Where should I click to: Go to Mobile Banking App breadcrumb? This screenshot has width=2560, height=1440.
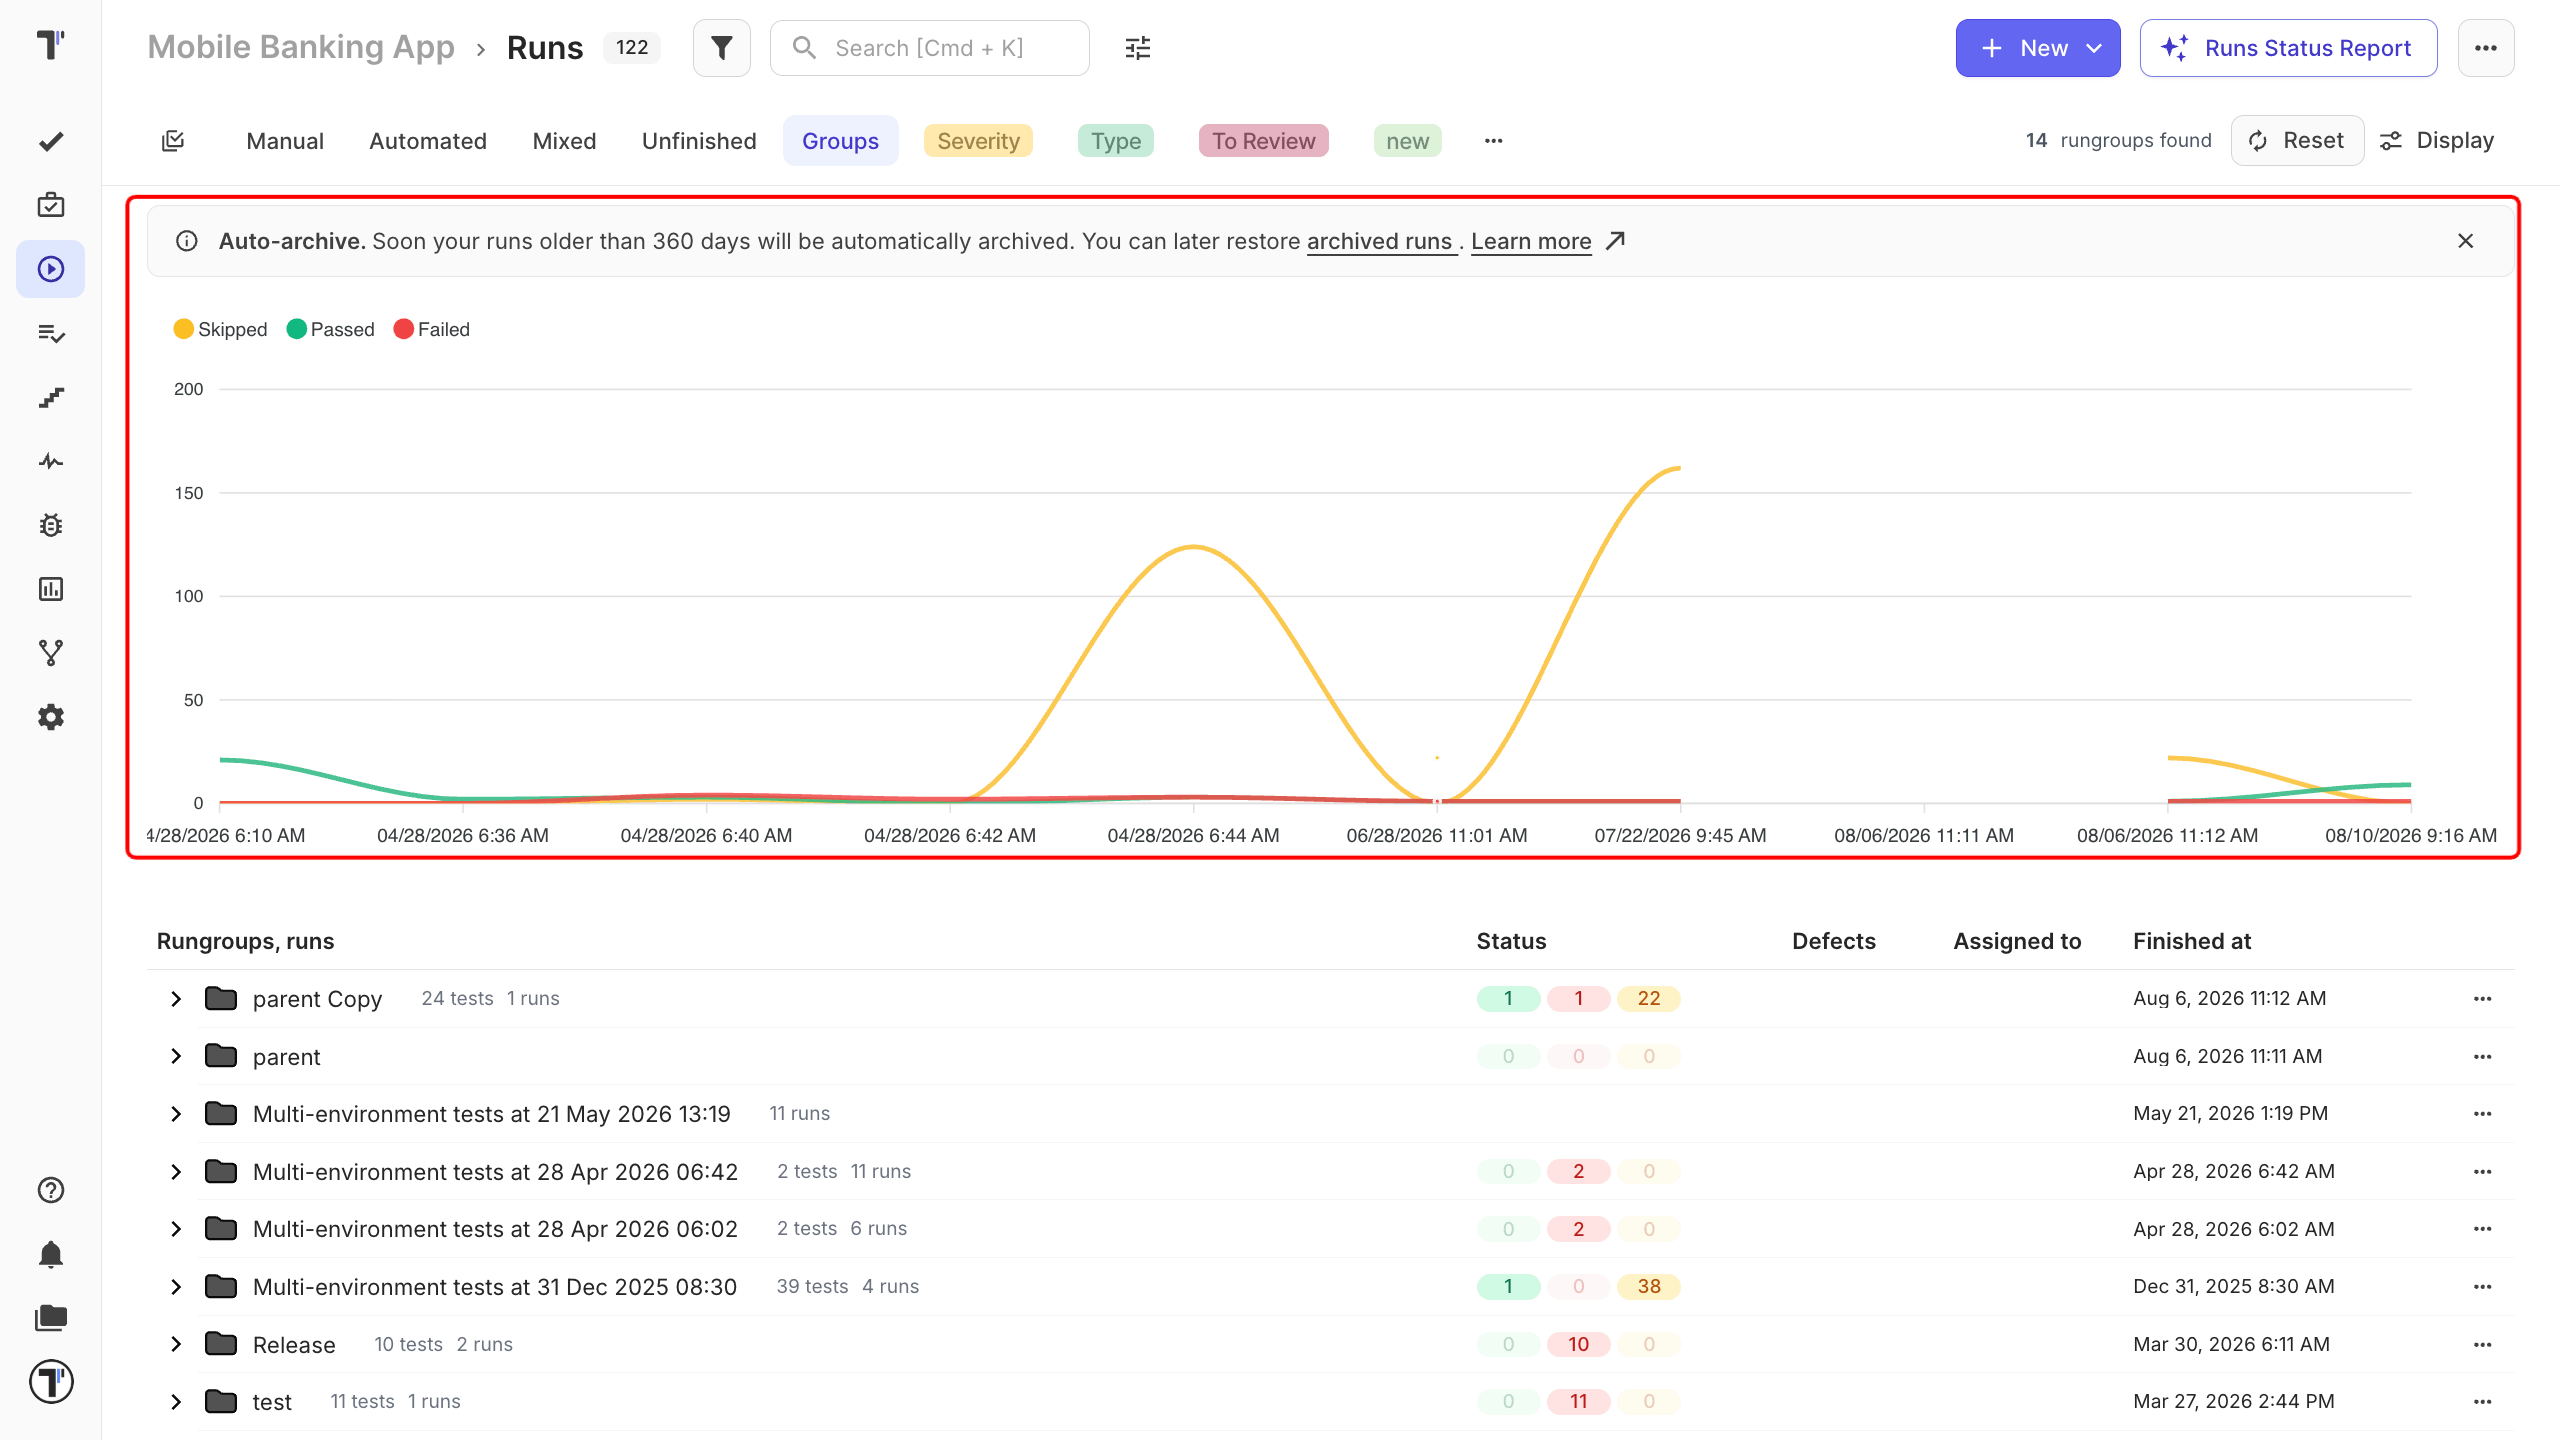[301, 48]
